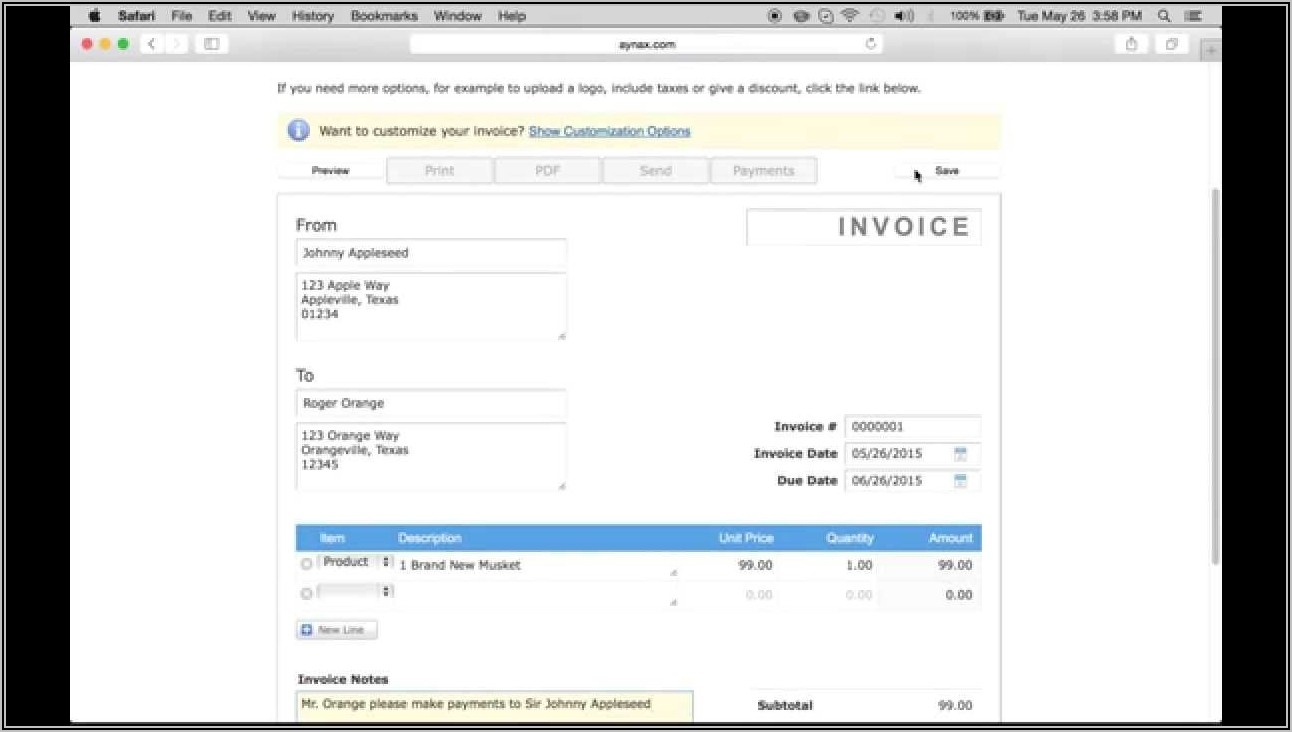Adjust the volume control in menu bar
The height and width of the screenshot is (732, 1292).
[x=903, y=16]
